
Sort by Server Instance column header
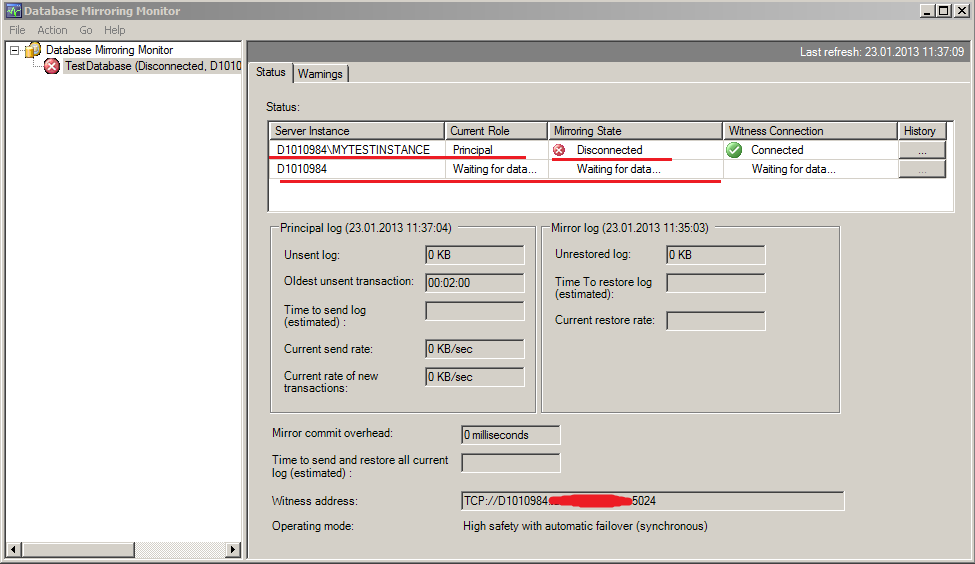[356, 131]
